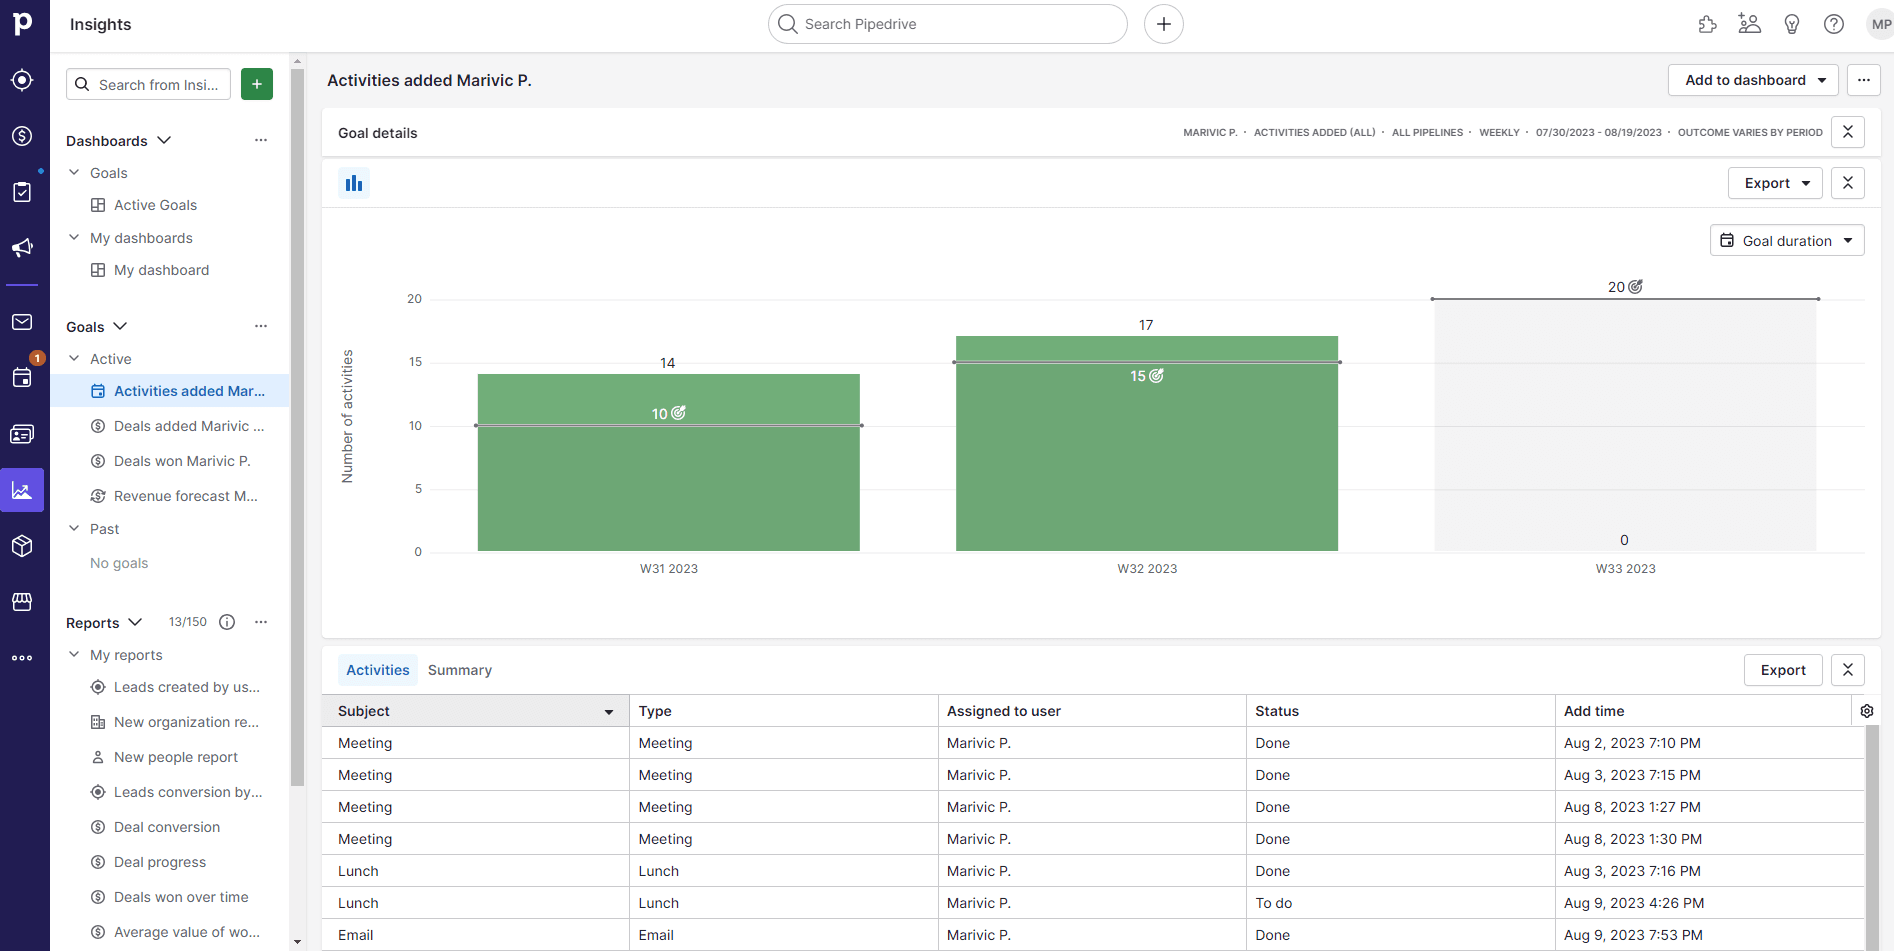Collapse the Goals section header
Viewport: 1894px width, 951px height.
[120, 326]
